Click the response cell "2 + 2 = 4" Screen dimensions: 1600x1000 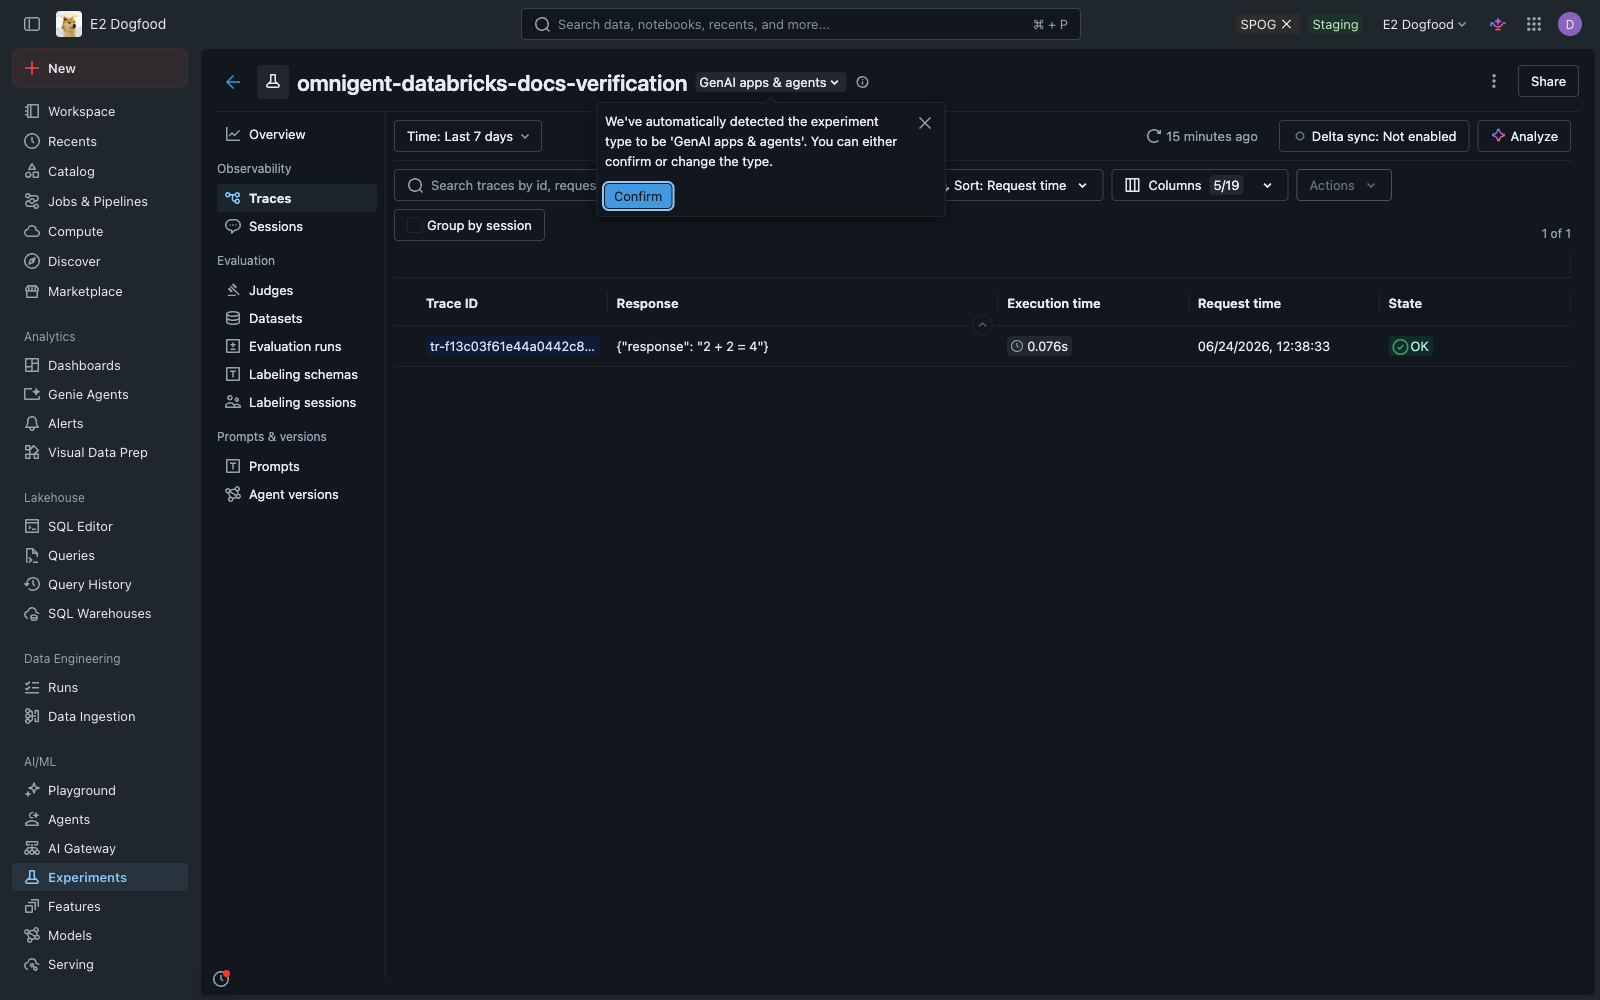[692, 346]
